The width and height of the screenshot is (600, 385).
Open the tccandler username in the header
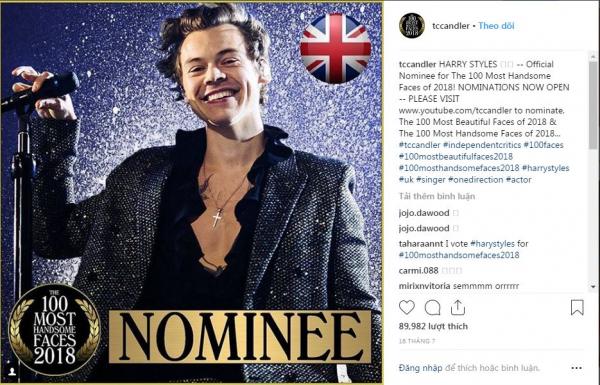tap(450, 26)
